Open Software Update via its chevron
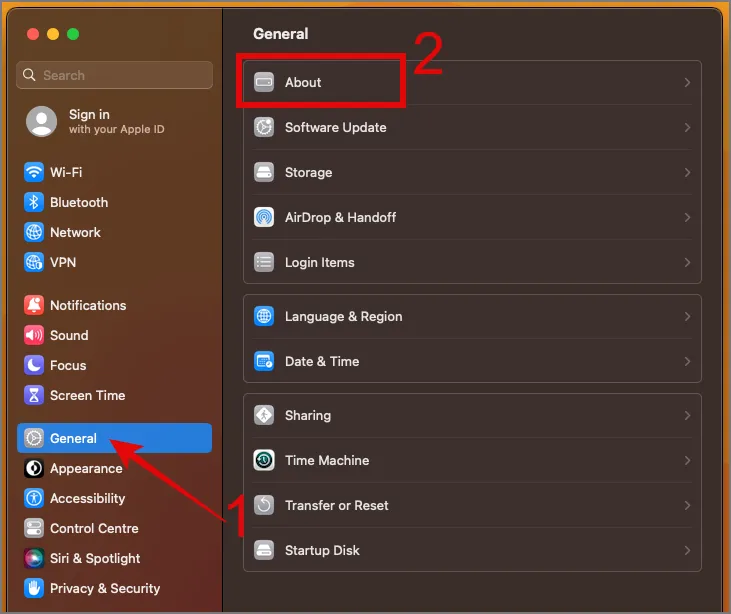The height and width of the screenshot is (614, 731). pyautogui.click(x=687, y=127)
